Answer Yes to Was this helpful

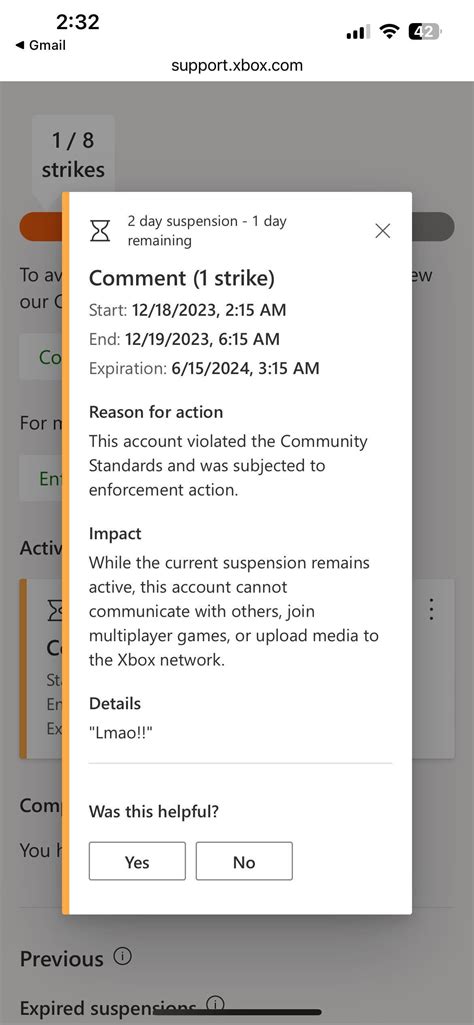click(137, 862)
